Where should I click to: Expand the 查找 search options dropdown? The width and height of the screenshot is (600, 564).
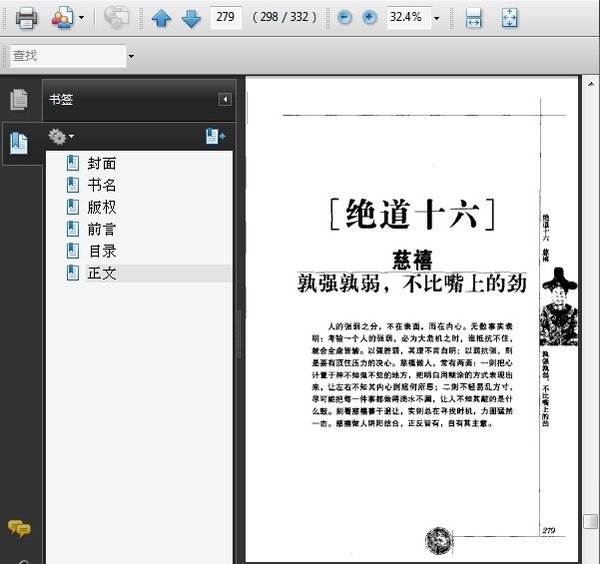point(131,56)
